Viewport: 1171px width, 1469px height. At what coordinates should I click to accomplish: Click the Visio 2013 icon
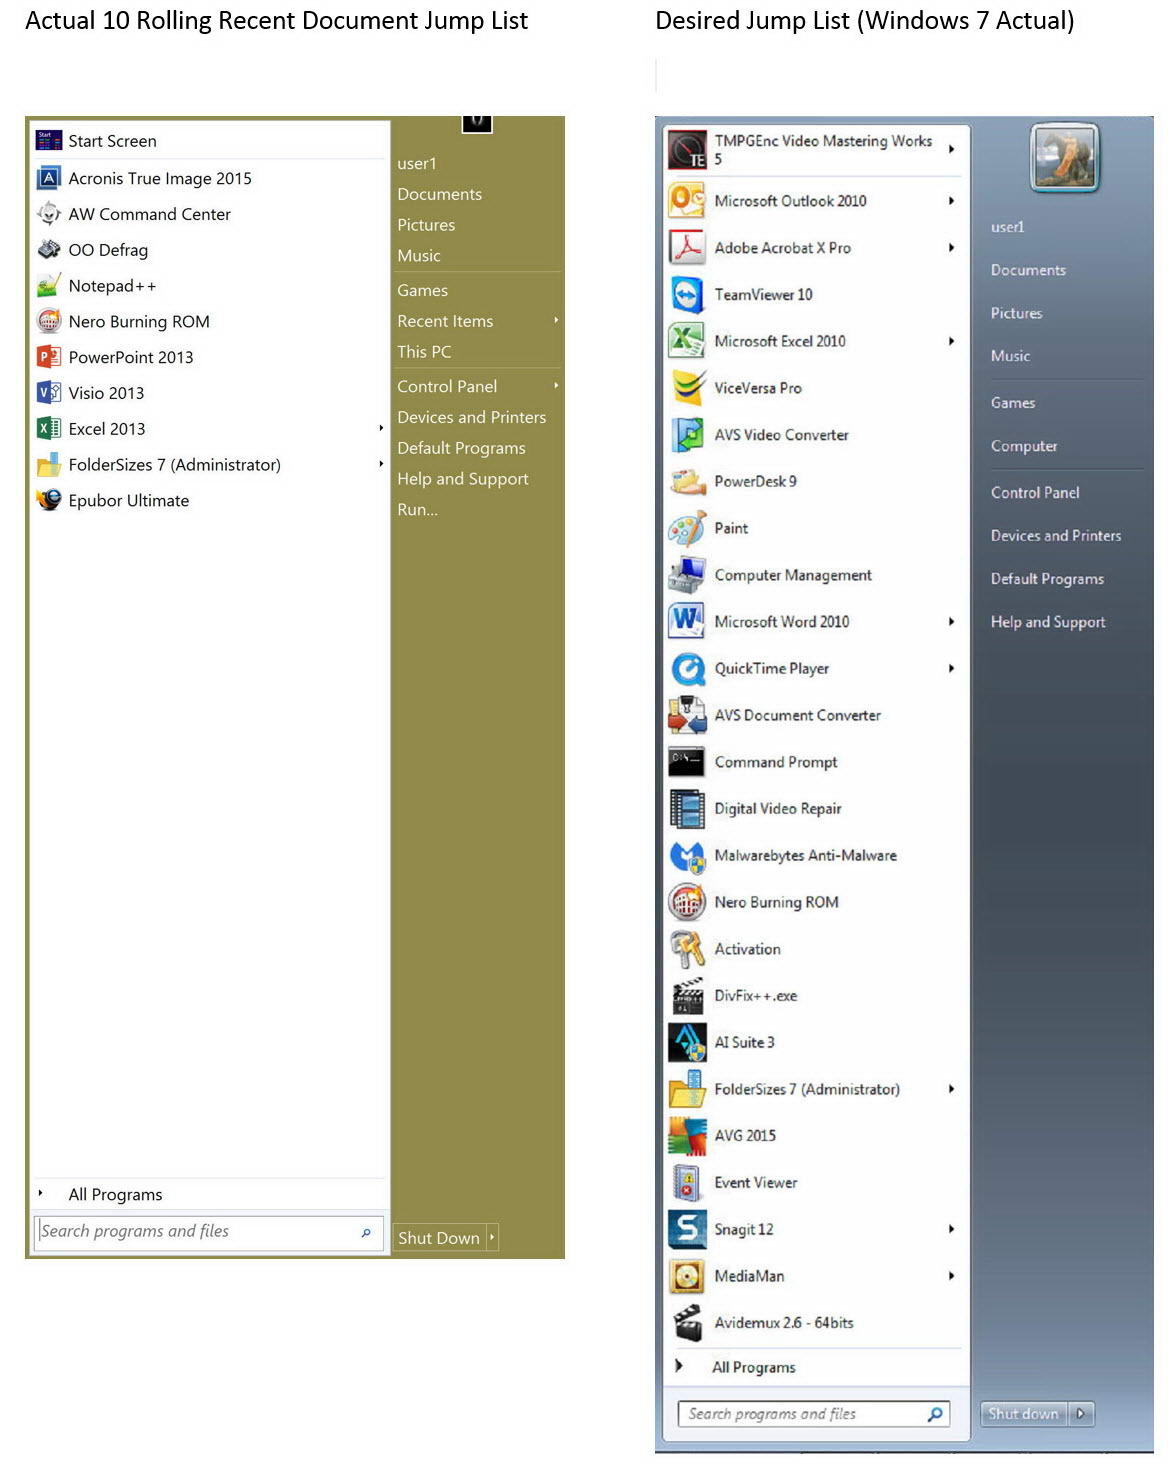(x=48, y=393)
